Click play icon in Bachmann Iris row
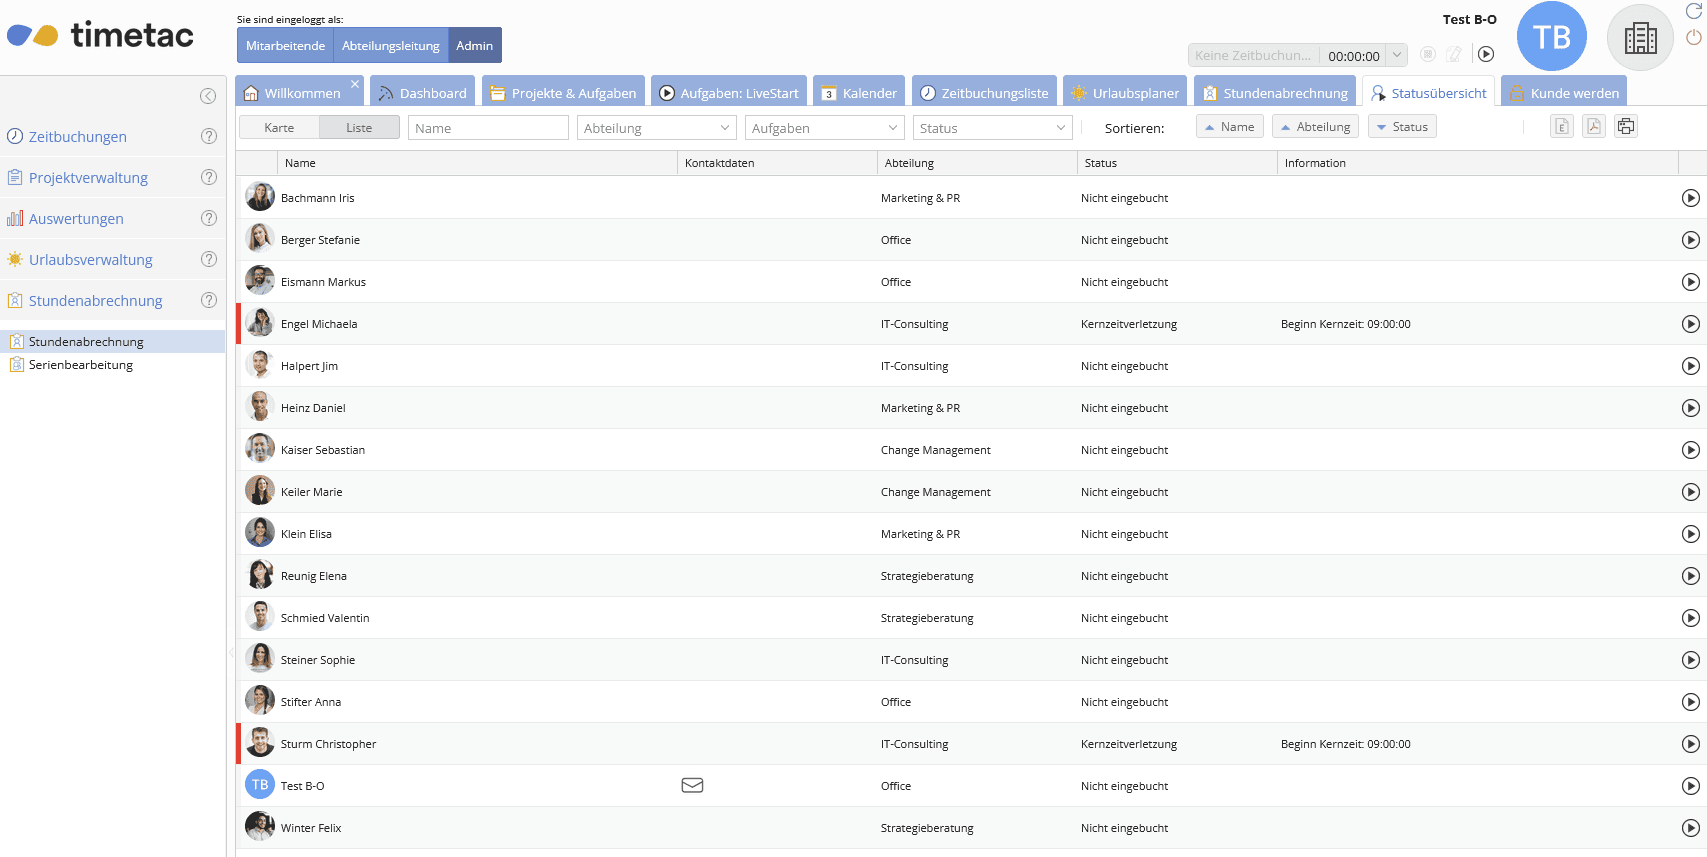 (x=1690, y=198)
